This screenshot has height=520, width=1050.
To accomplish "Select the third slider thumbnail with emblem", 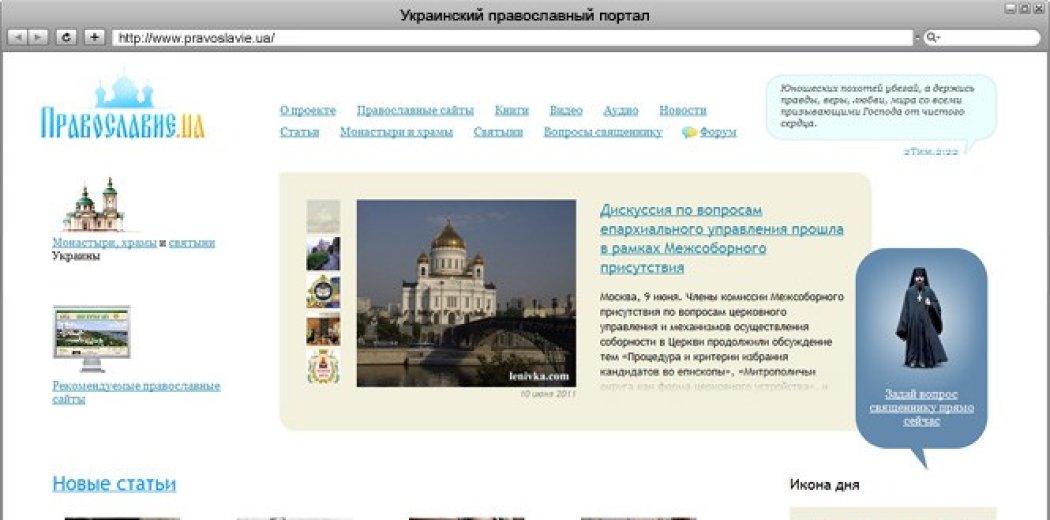I will (x=323, y=291).
